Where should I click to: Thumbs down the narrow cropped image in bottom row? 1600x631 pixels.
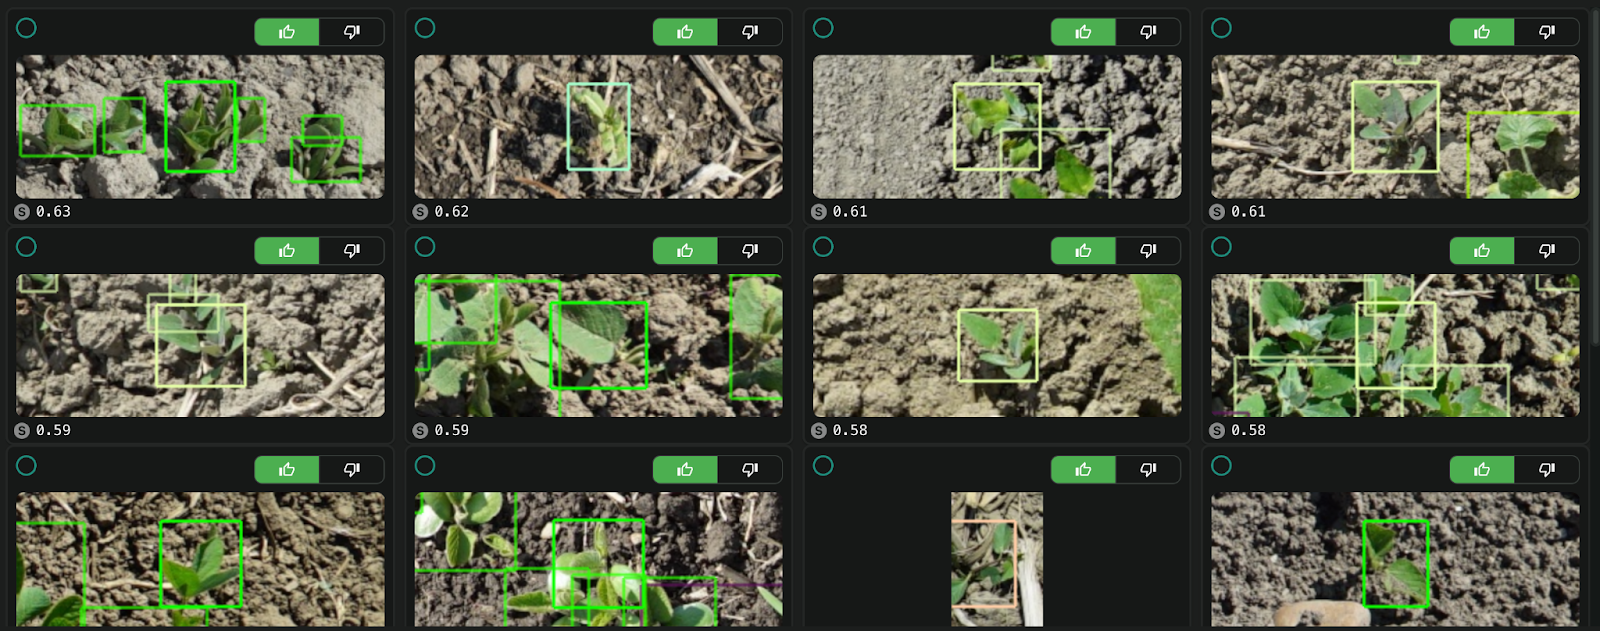[x=1148, y=469]
